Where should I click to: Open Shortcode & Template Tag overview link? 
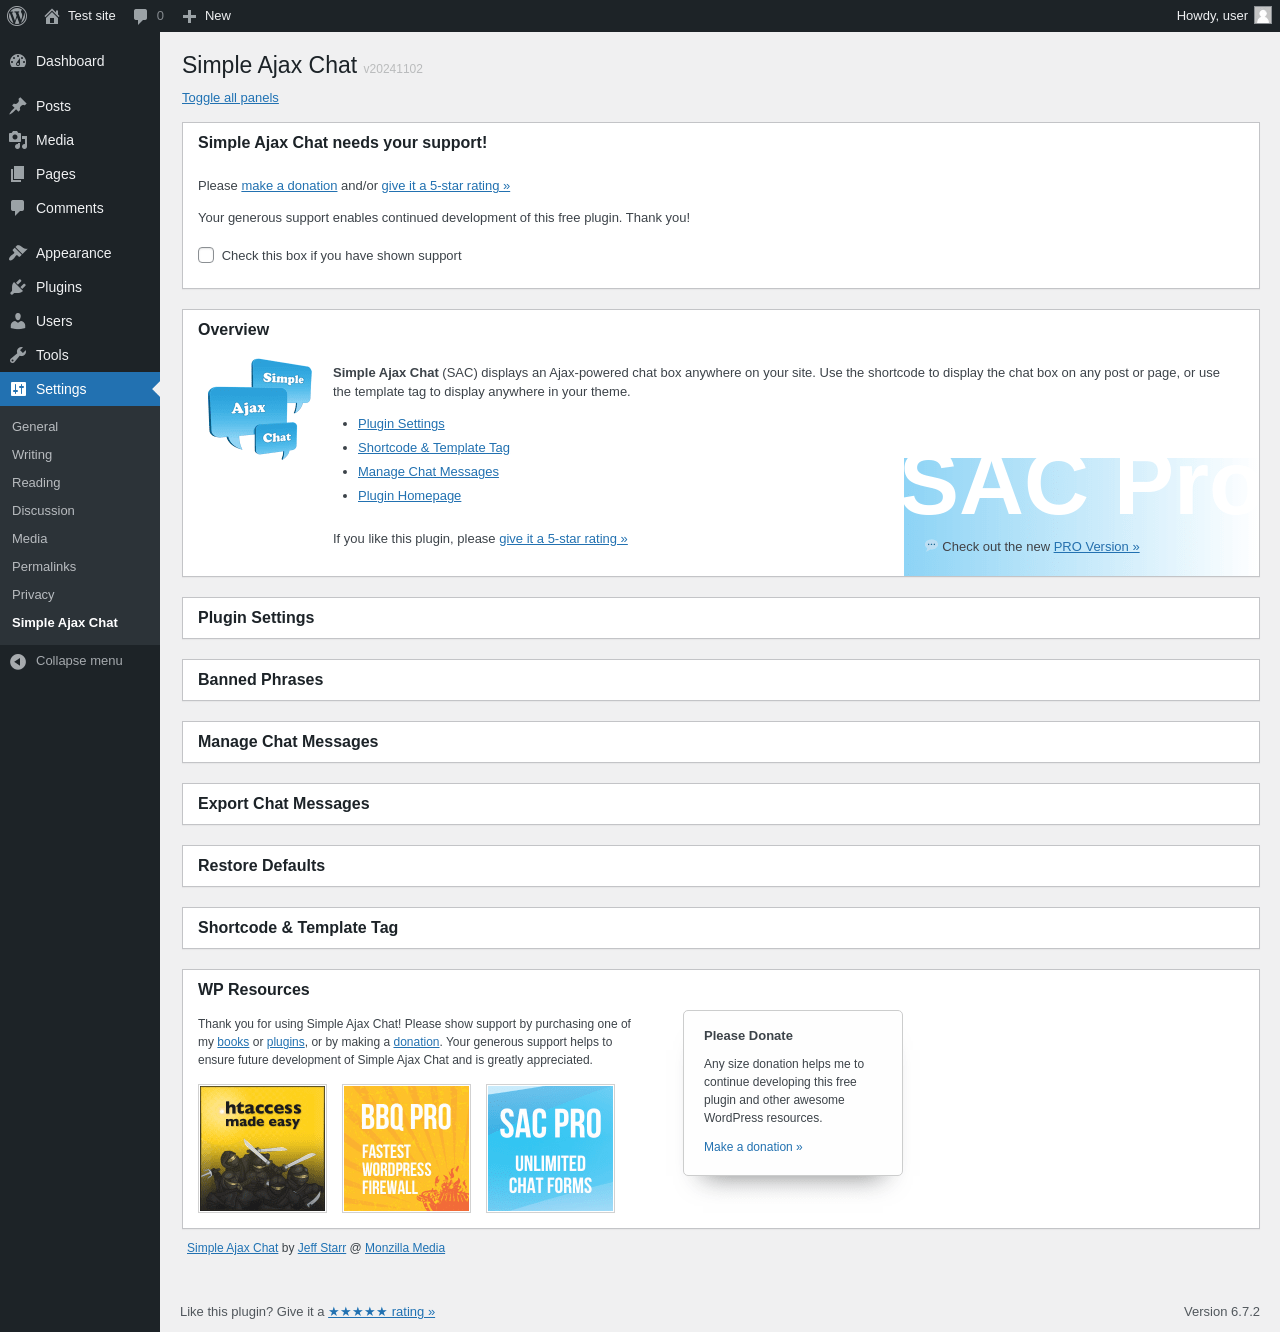434,448
